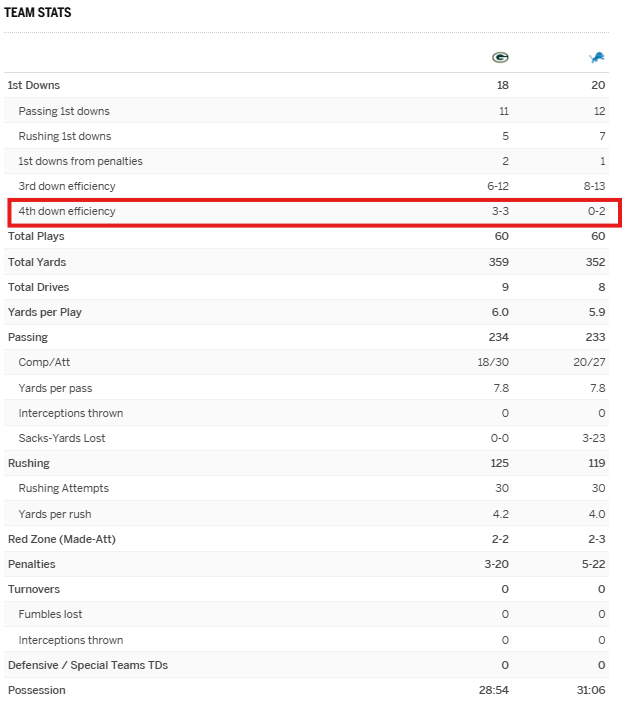The height and width of the screenshot is (710, 623).
Task: Click the Total Plays row label
Action: pyautogui.click(x=35, y=237)
